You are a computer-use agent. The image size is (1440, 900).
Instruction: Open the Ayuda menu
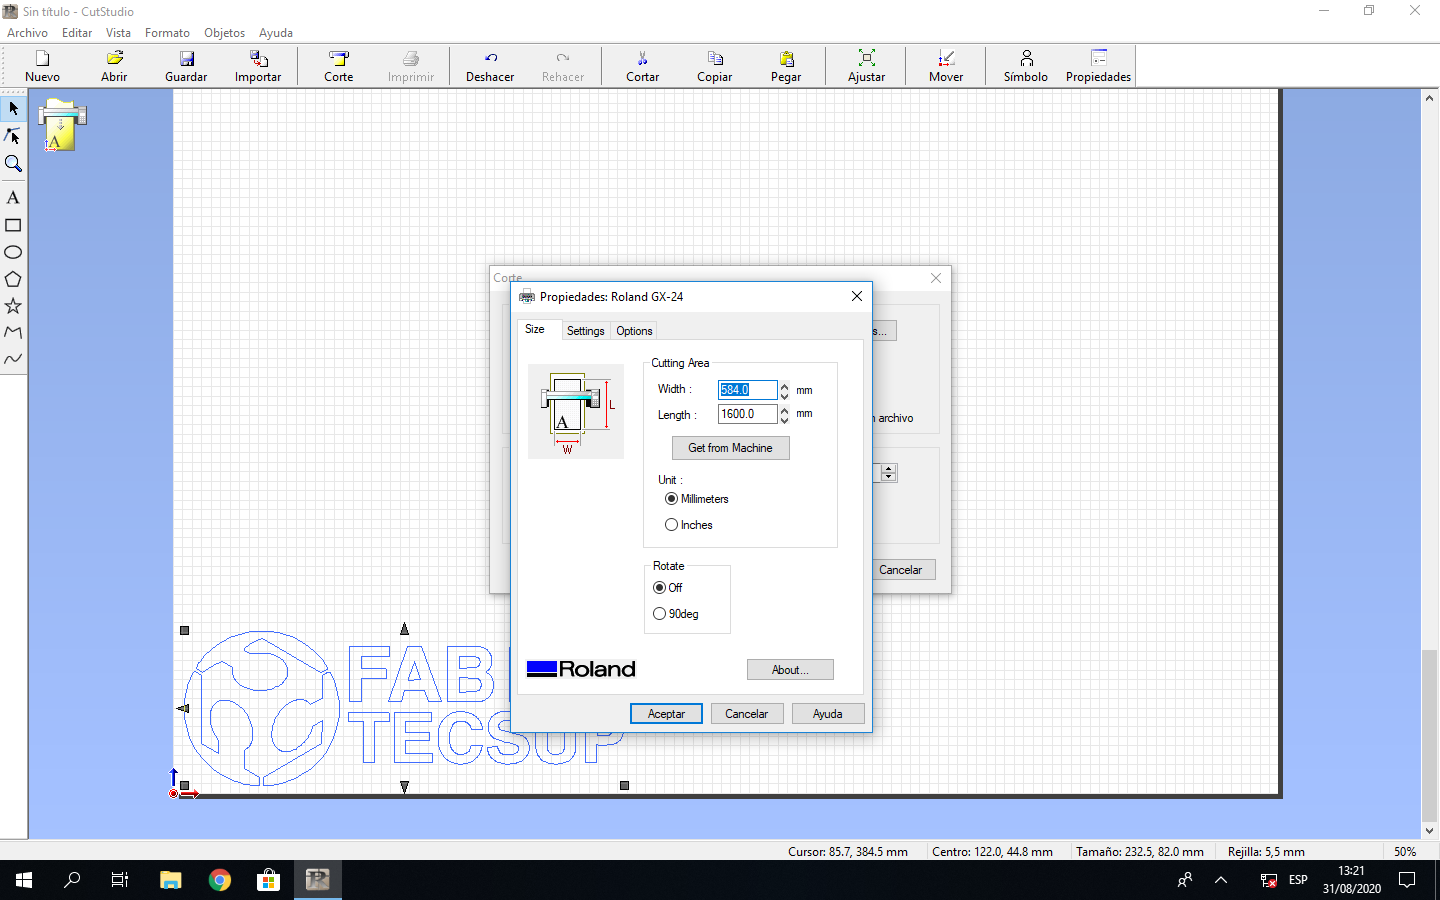point(276,33)
